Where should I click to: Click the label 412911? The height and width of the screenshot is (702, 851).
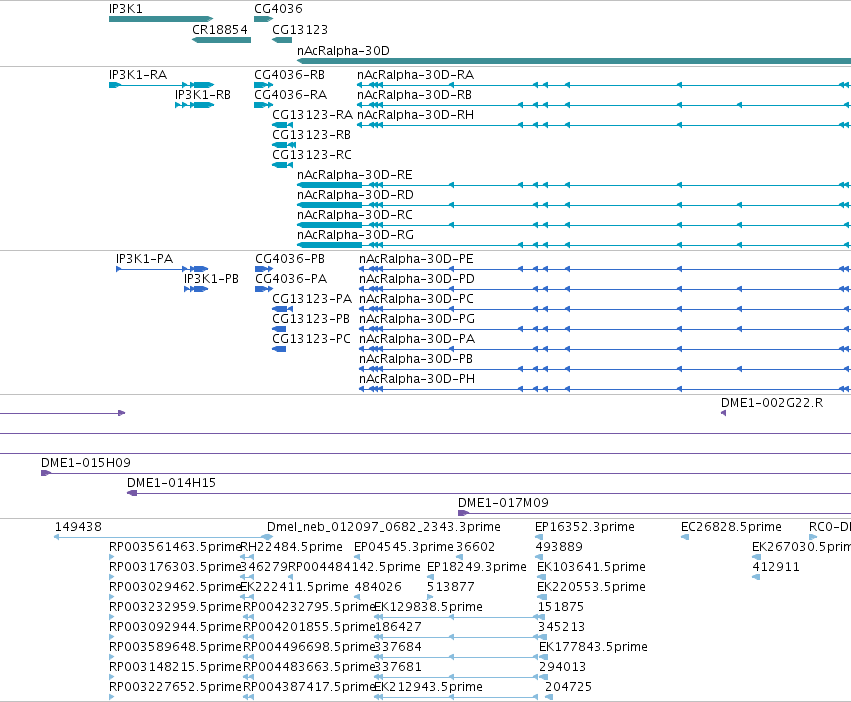click(776, 567)
